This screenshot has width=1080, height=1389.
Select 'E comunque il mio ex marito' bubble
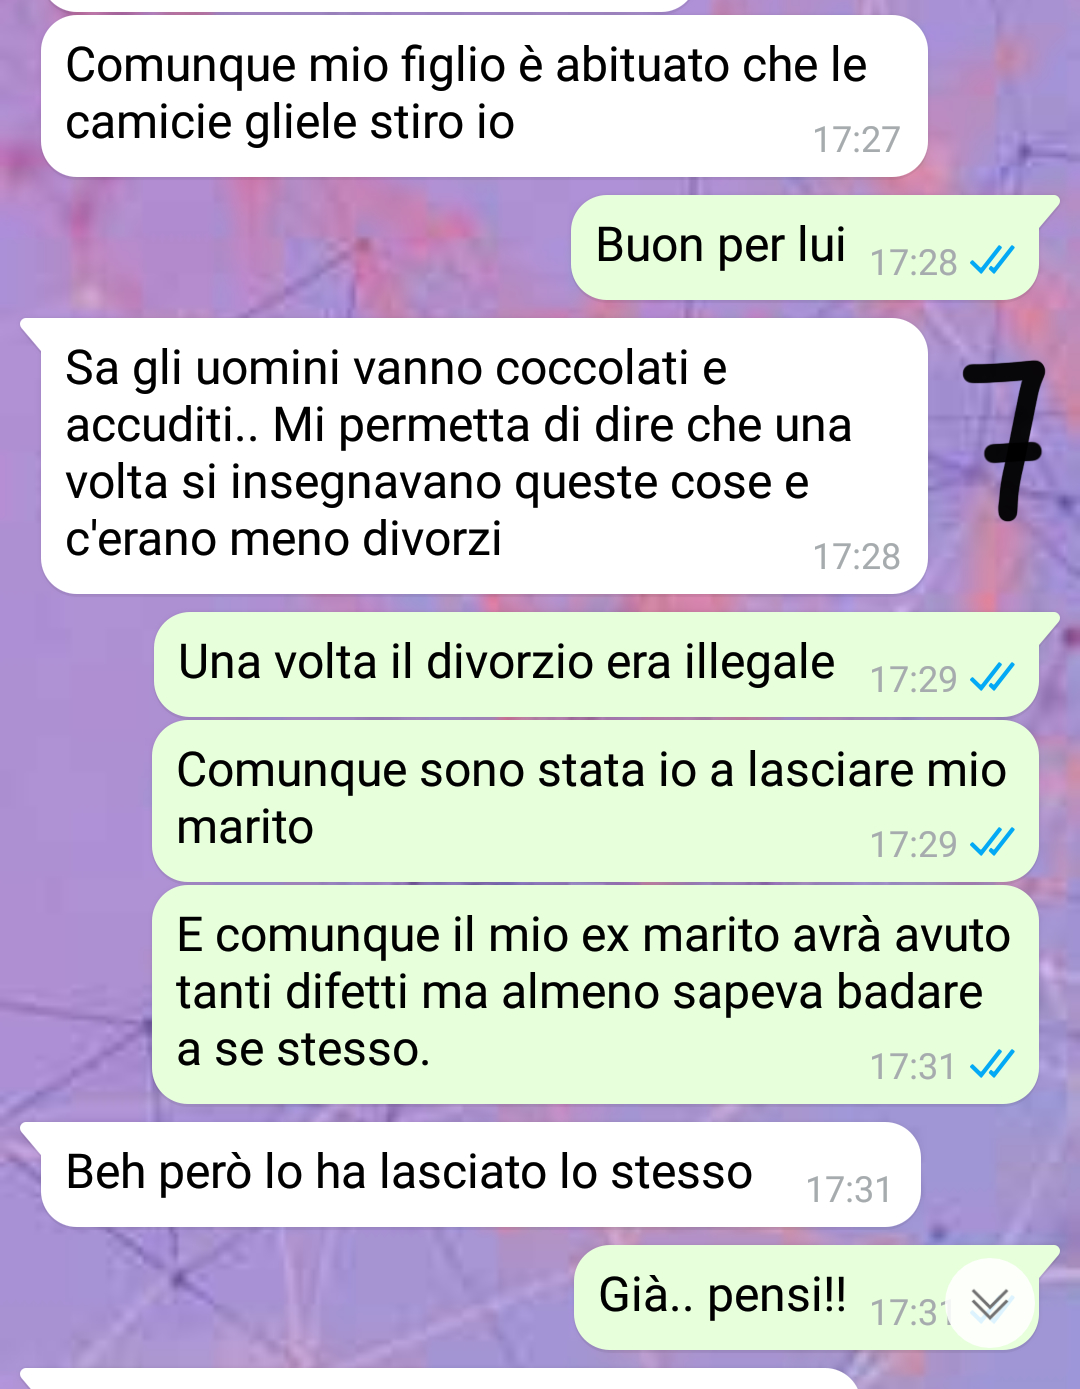(595, 994)
